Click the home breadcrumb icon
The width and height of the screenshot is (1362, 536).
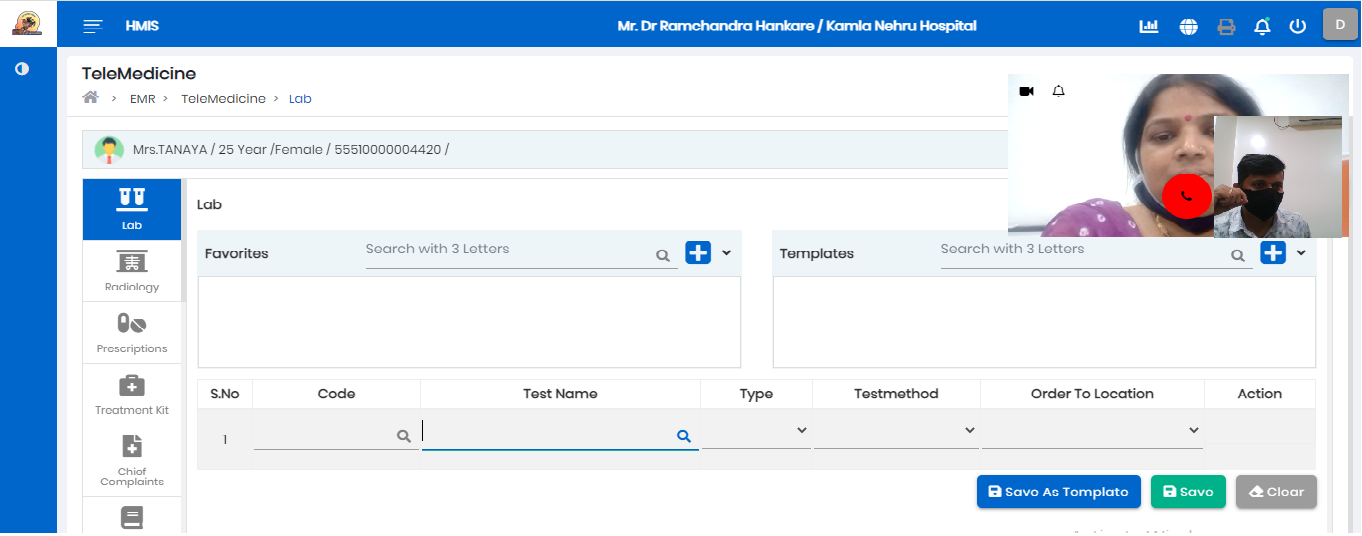91,98
